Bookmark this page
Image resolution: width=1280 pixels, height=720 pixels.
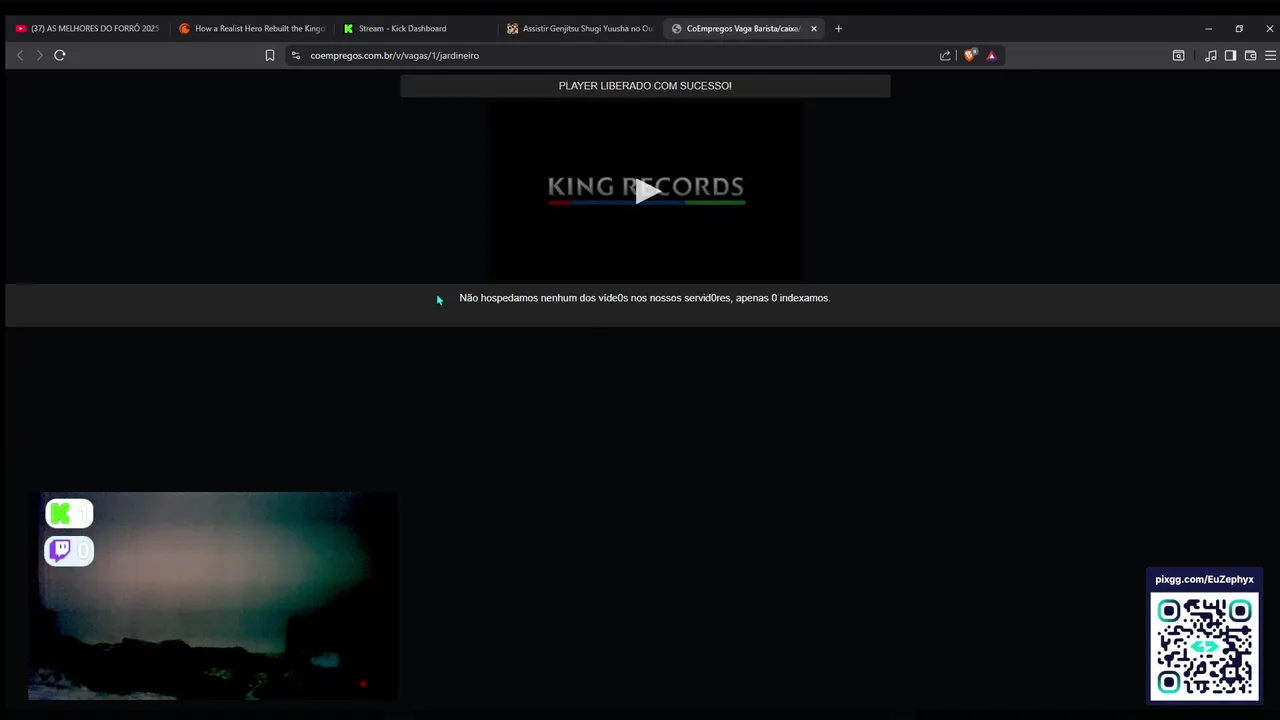click(x=270, y=55)
